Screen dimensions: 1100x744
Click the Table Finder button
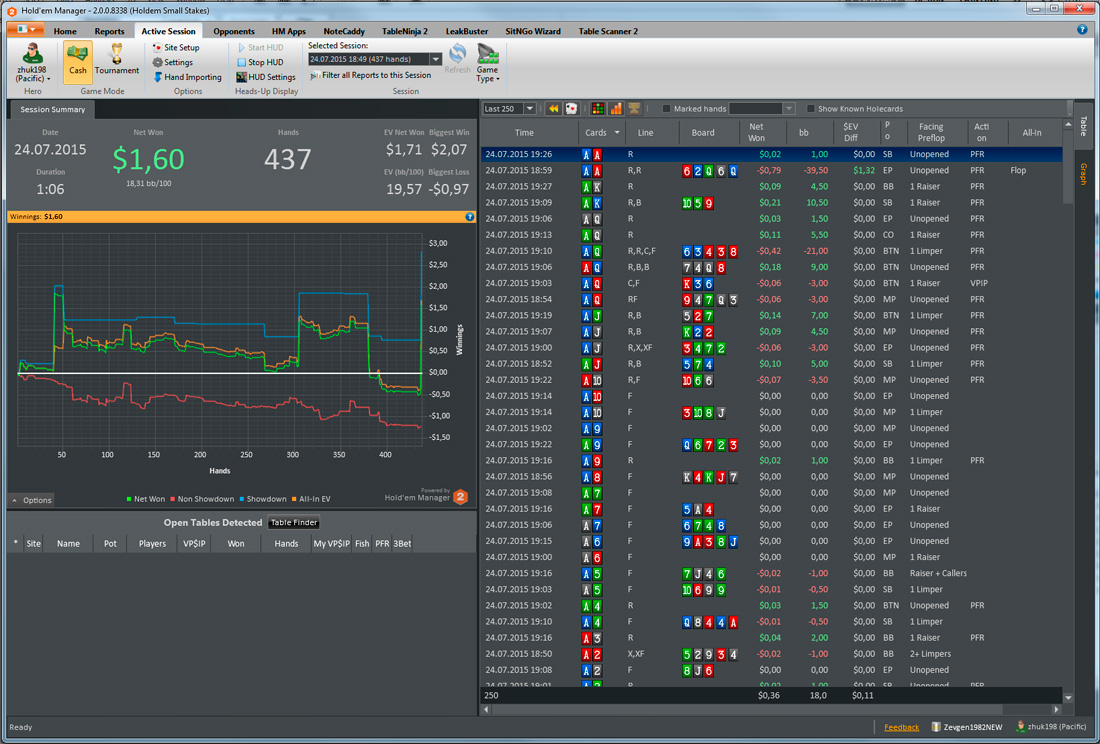coord(294,522)
